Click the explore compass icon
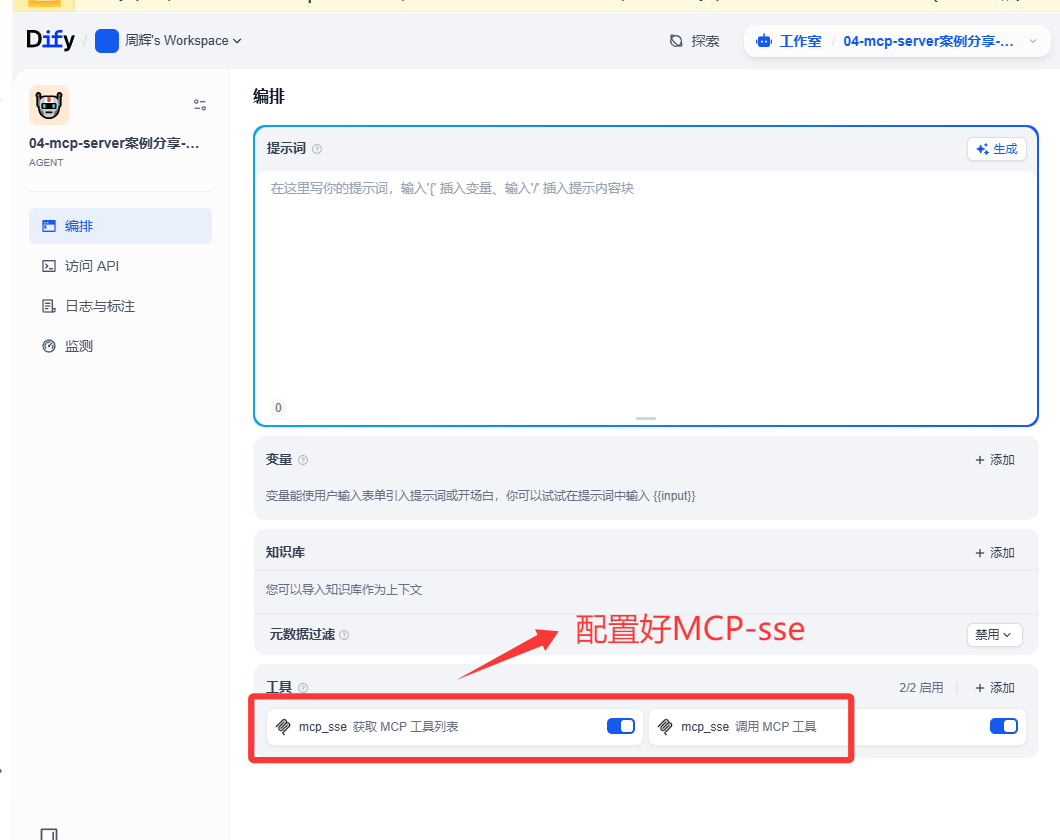The image size is (1060, 840). click(676, 41)
